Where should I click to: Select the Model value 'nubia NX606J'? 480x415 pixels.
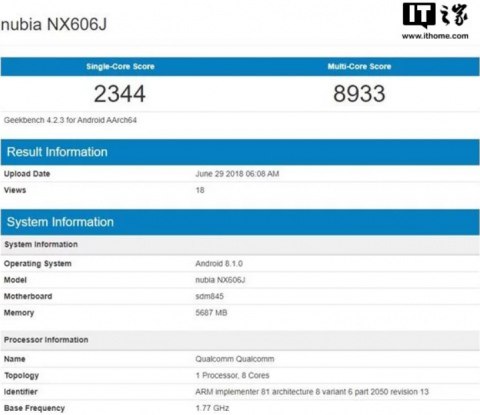pyautogui.click(x=220, y=280)
